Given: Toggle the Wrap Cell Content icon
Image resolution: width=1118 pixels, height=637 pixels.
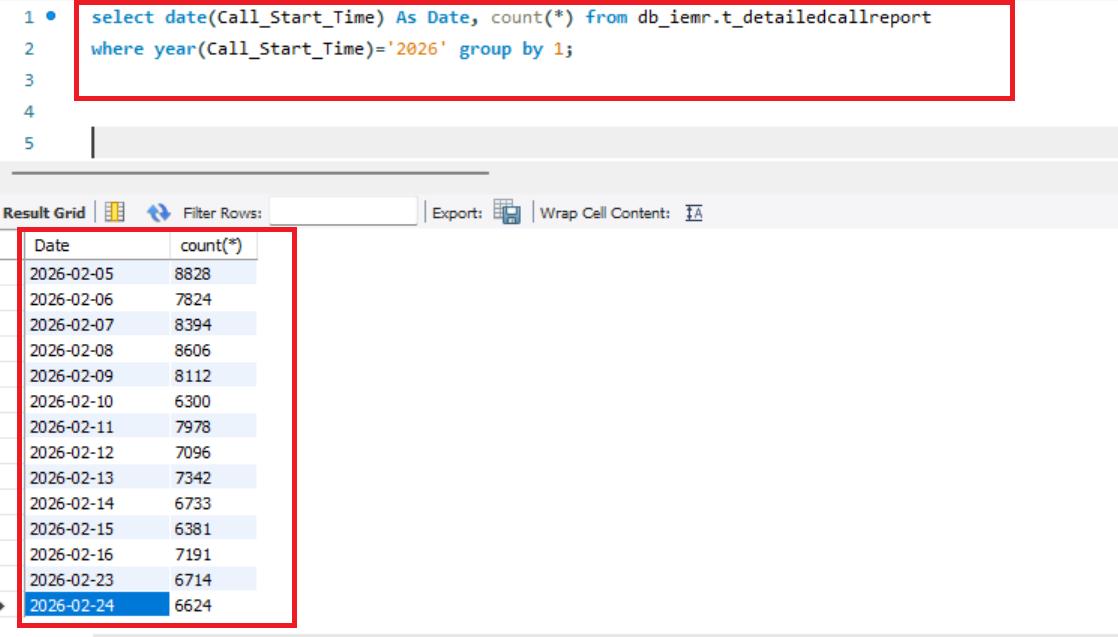Looking at the screenshot, I should pos(694,212).
